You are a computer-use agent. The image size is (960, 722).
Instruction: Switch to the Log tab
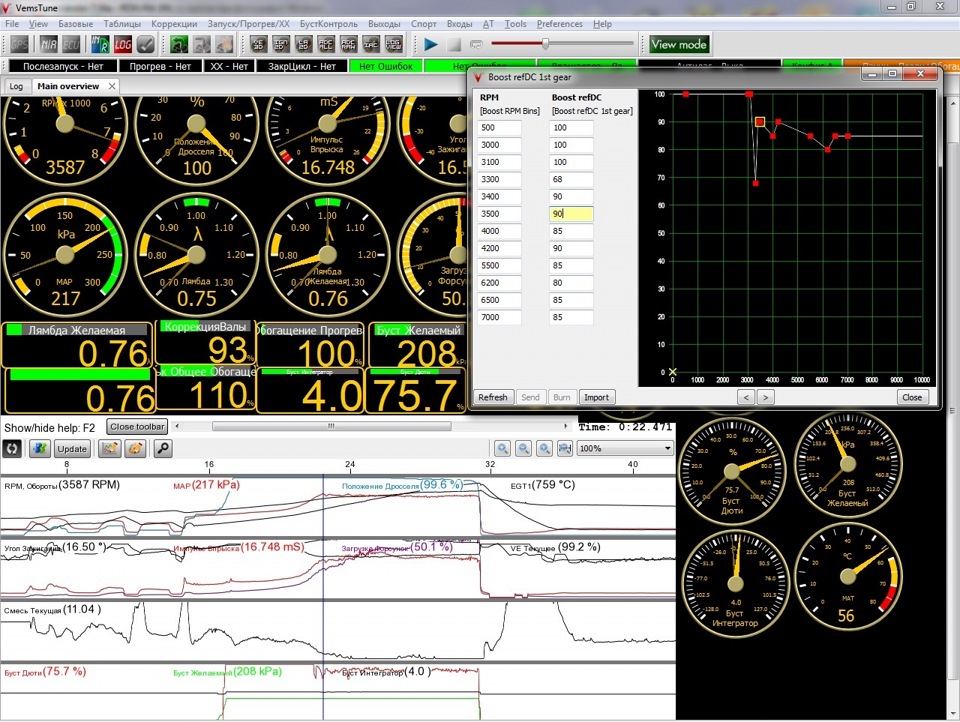pyautogui.click(x=16, y=86)
